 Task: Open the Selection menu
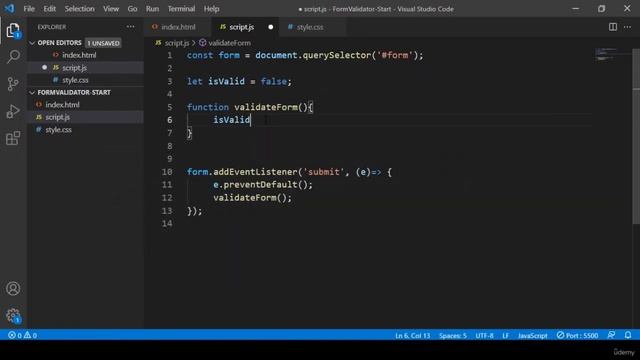pos(79,9)
